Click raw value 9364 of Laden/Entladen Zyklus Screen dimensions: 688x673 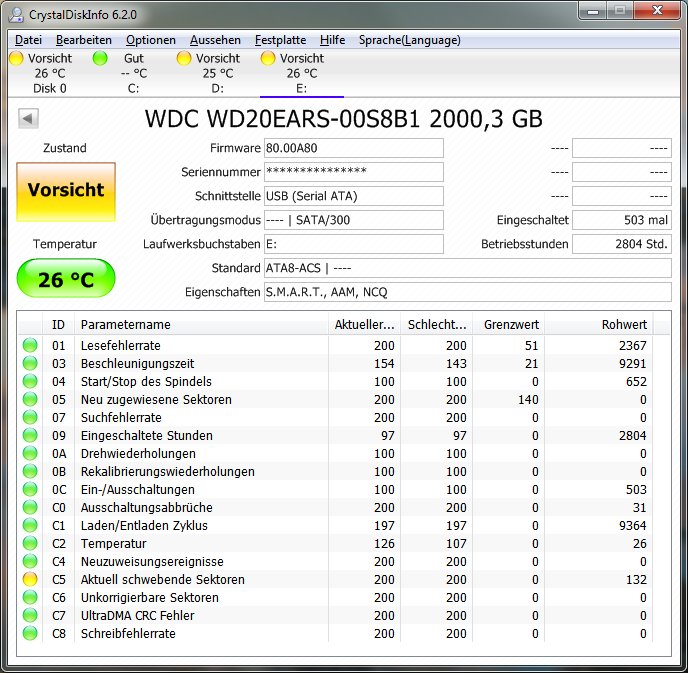pos(632,526)
